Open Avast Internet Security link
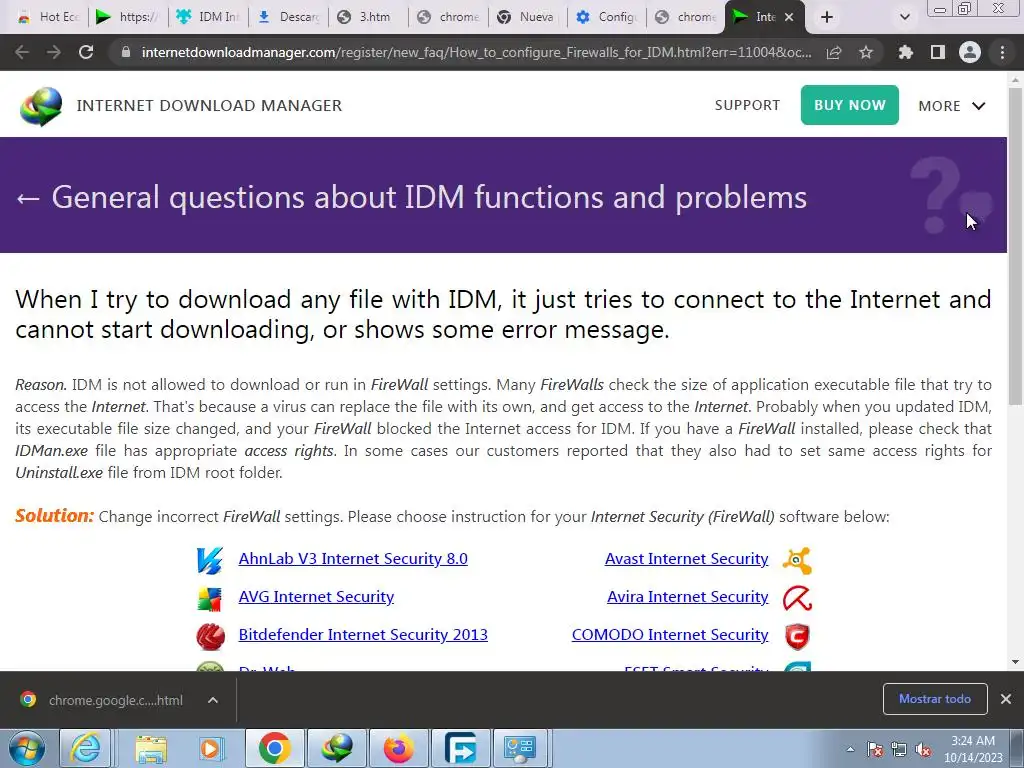The image size is (1024, 768). 686,559
